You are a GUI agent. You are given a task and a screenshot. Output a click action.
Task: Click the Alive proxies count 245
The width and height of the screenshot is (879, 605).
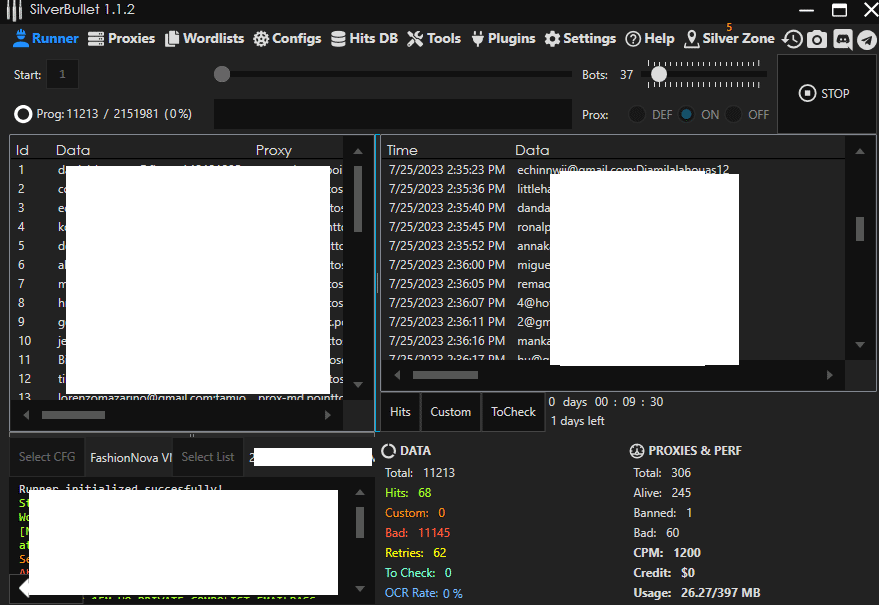click(681, 493)
